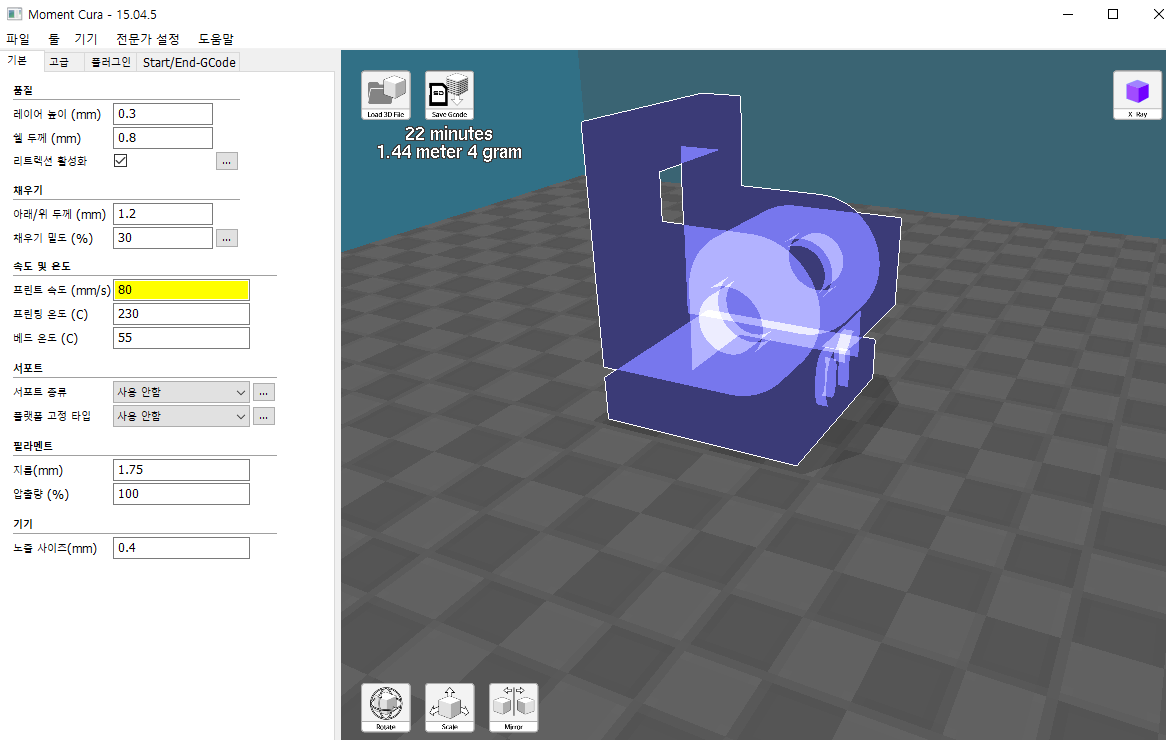Screen dimensions: 1166x740
Task: Click the '22 minutes' print time text
Action: (x=448, y=134)
